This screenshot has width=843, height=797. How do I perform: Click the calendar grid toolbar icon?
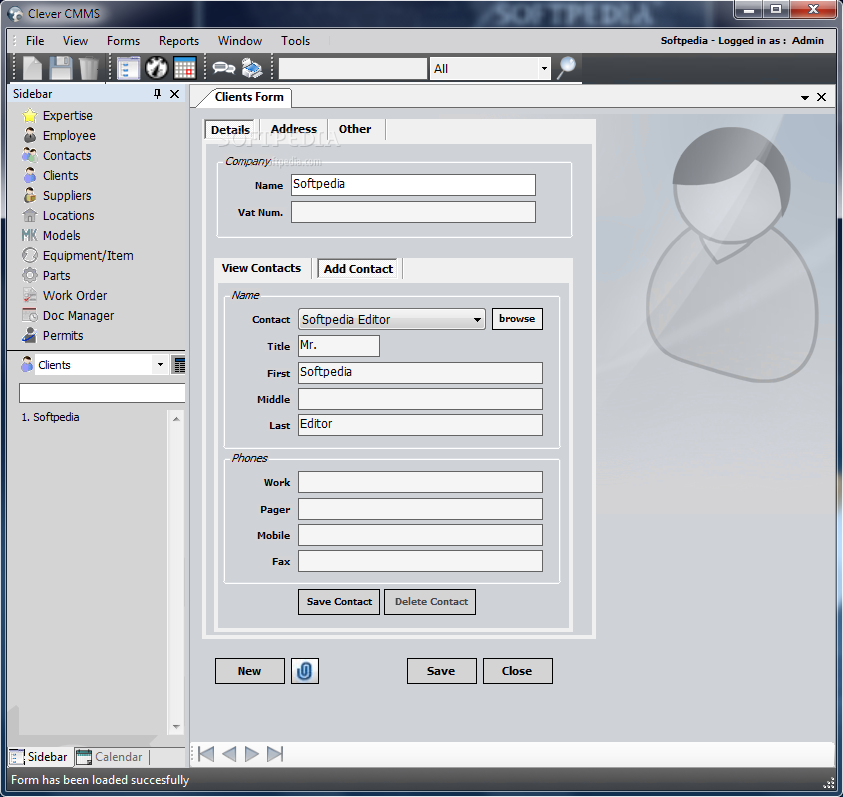coord(184,68)
